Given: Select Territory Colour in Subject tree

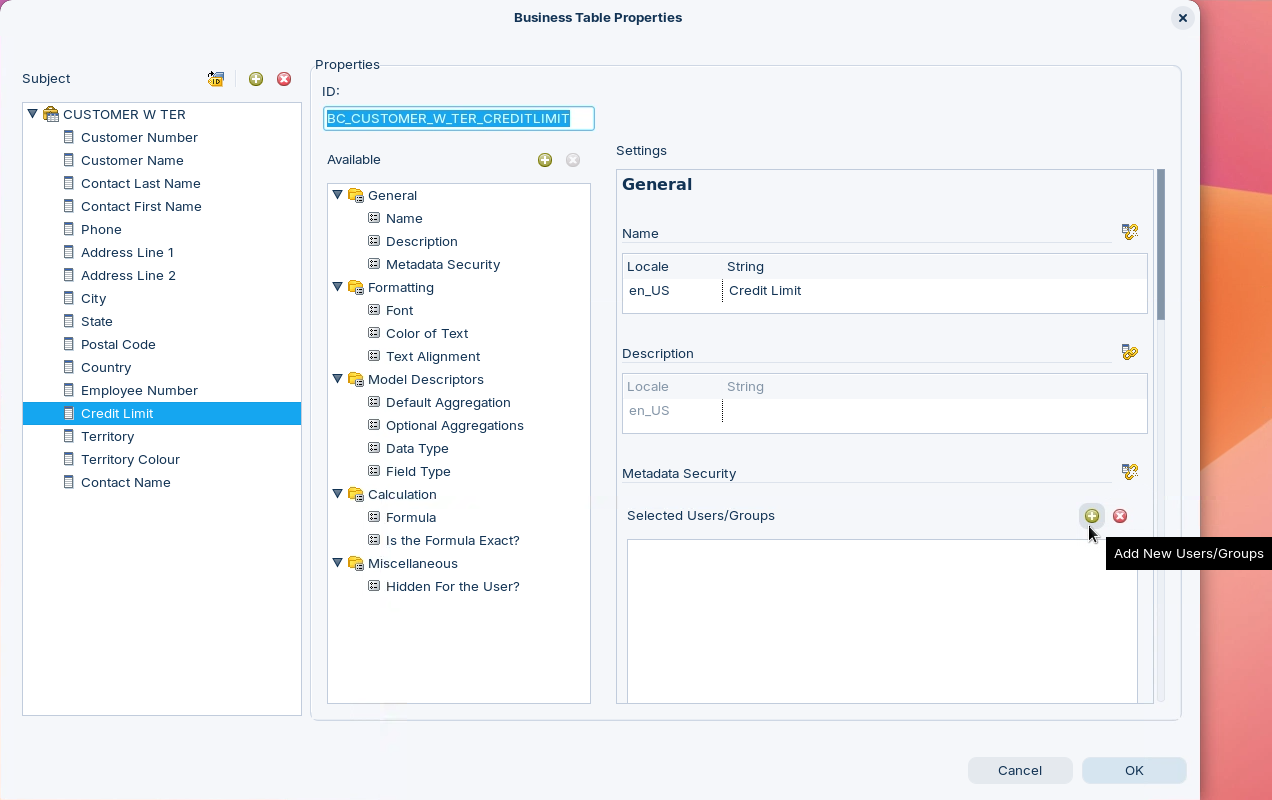Looking at the screenshot, I should tap(130, 459).
